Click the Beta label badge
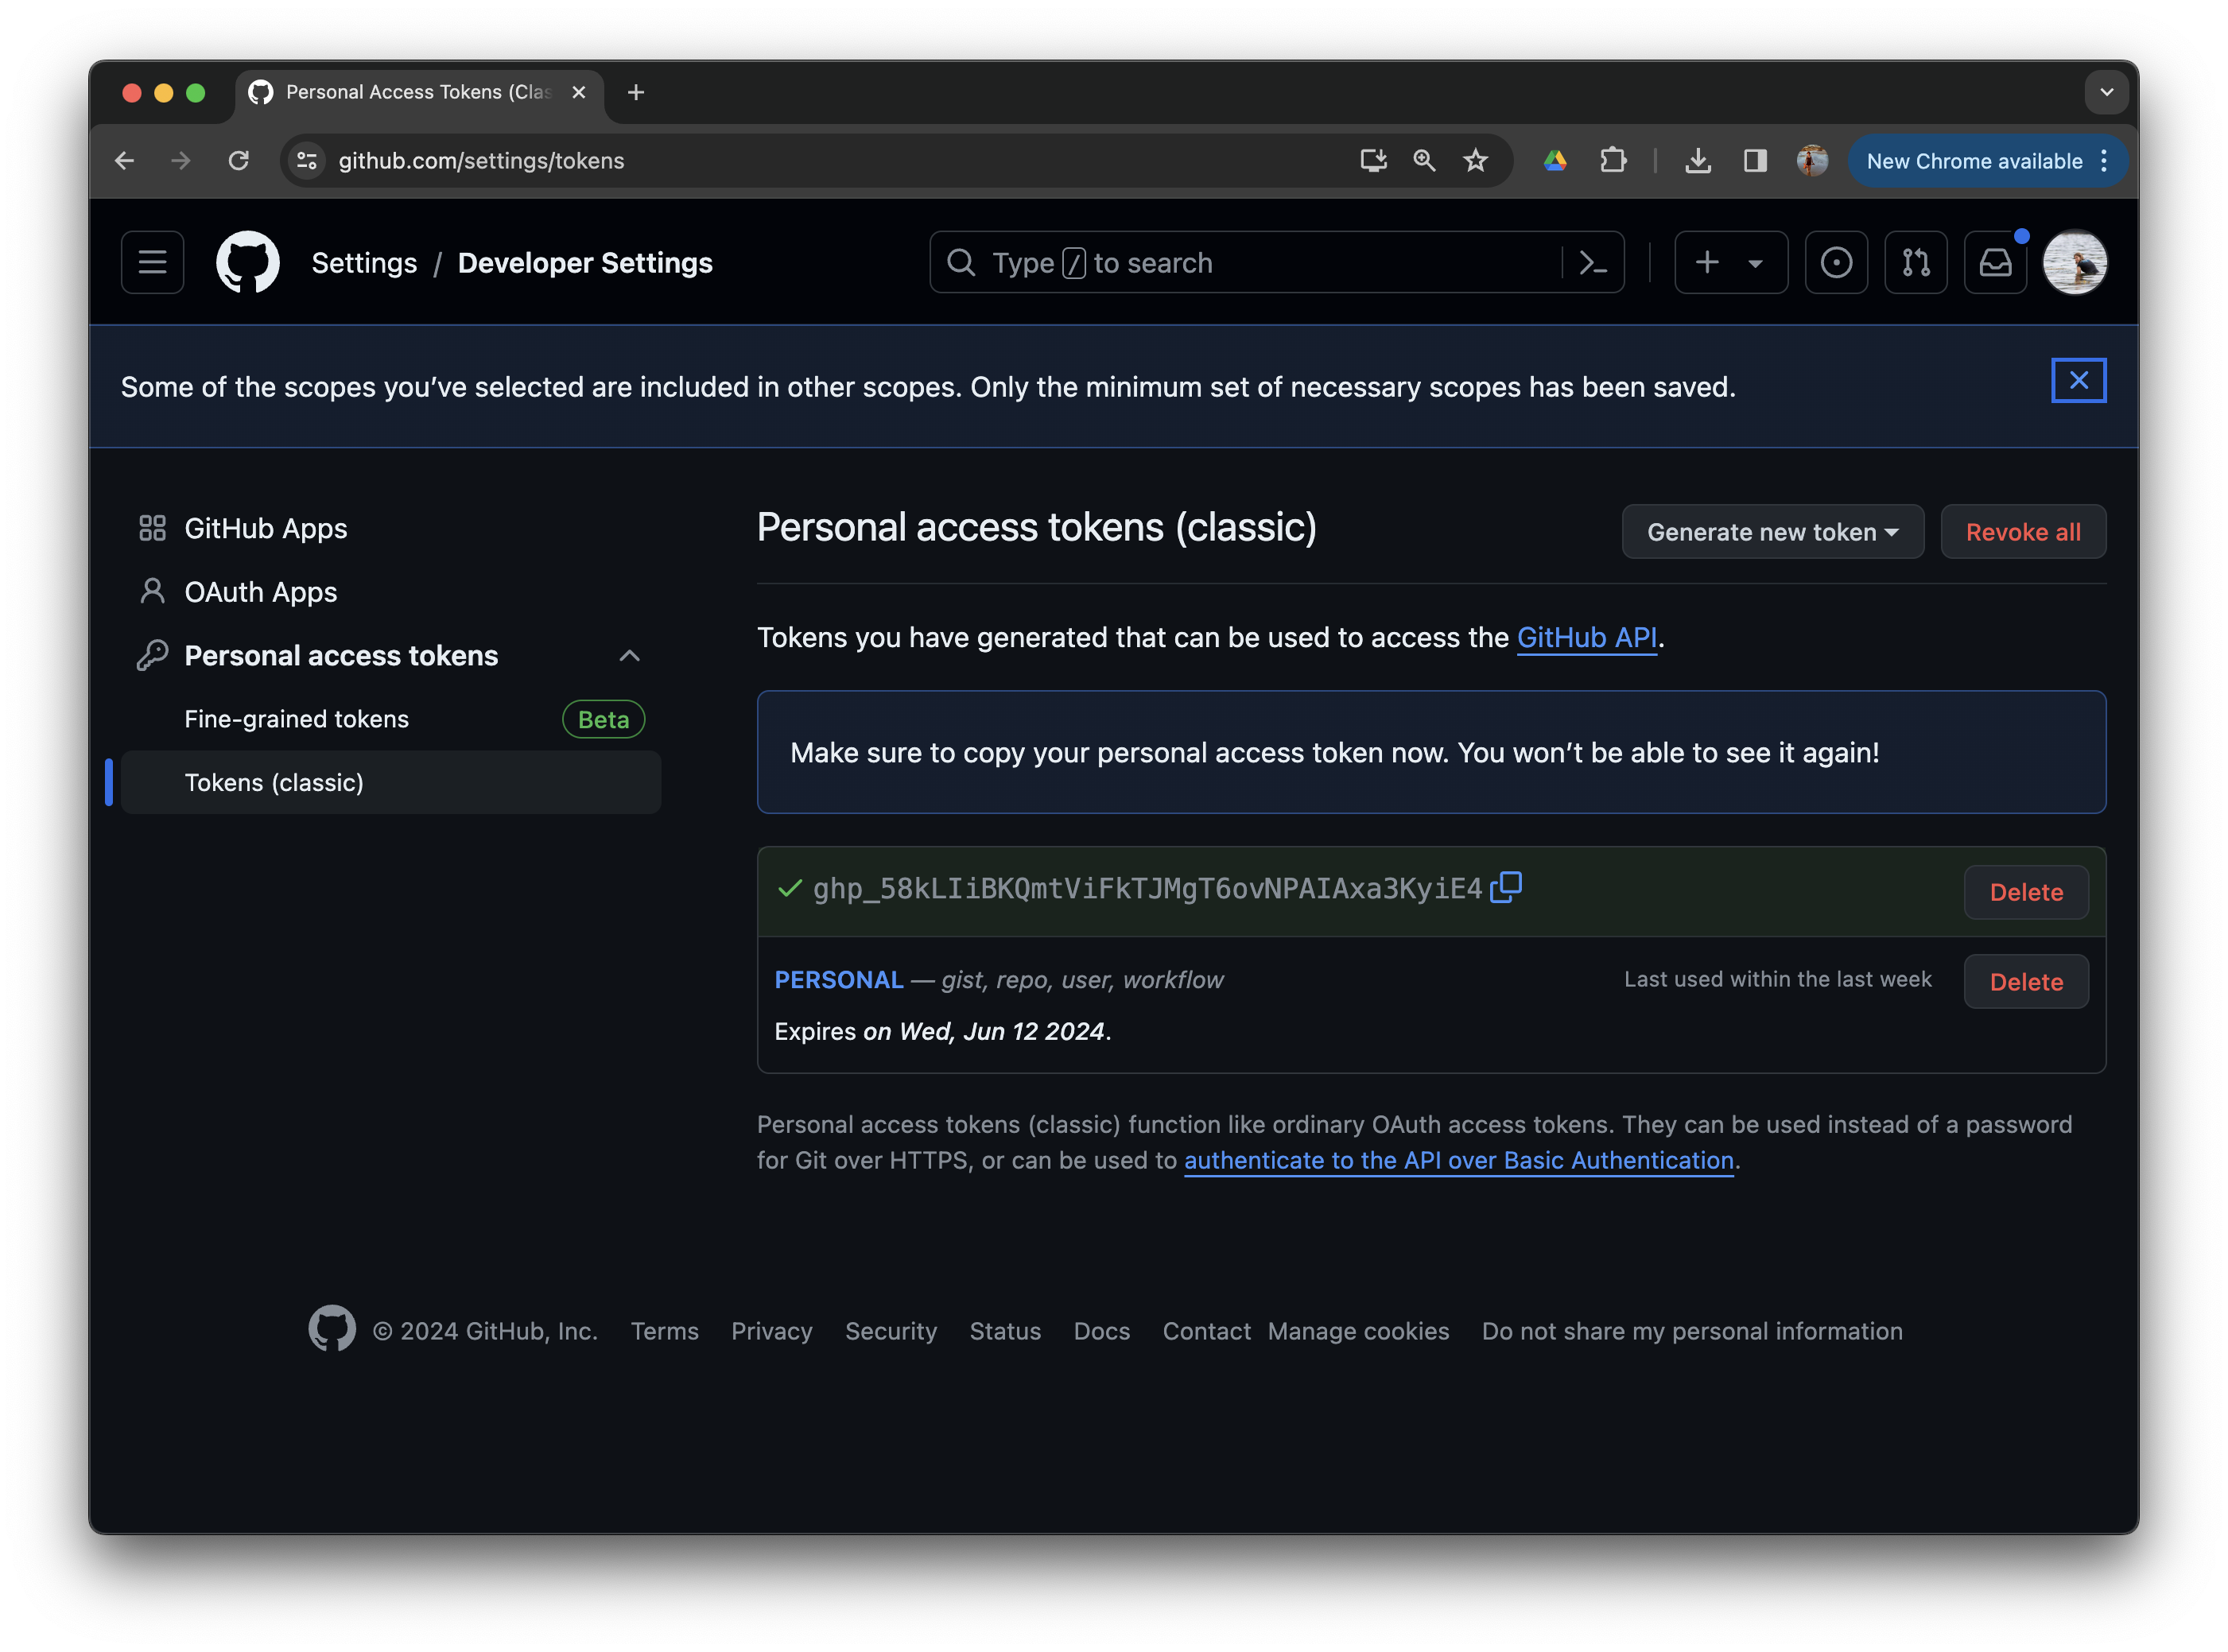 (x=603, y=719)
